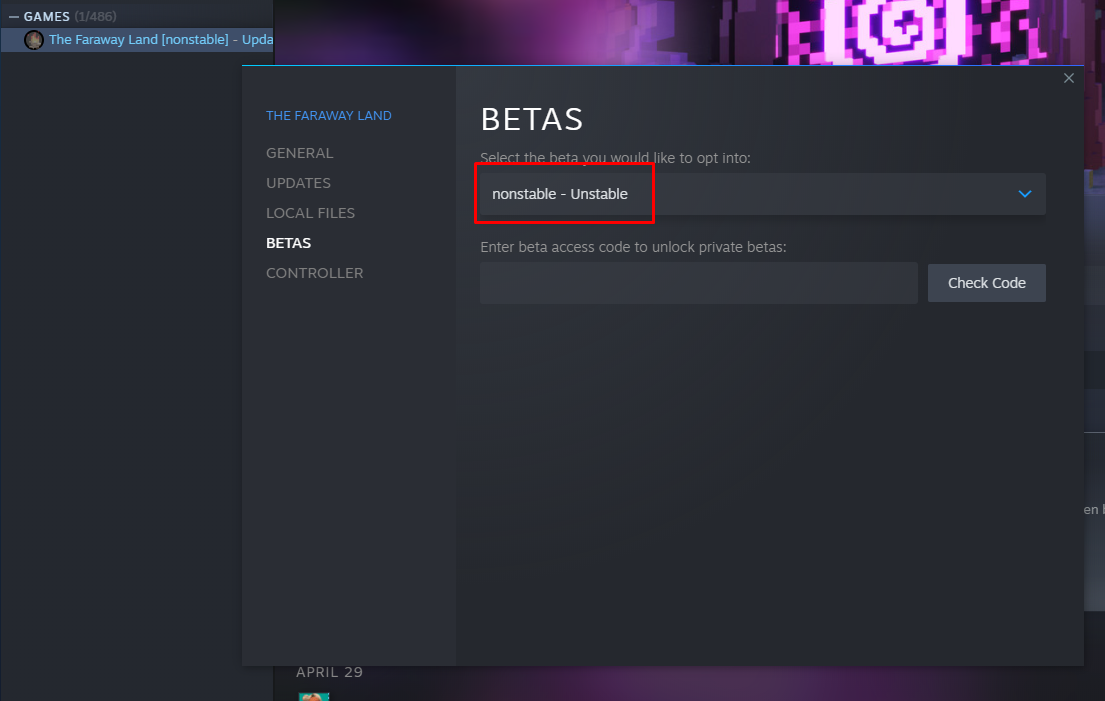Screen dimensions: 1105x701
Task: Open the General settings tab
Action: click(x=300, y=153)
